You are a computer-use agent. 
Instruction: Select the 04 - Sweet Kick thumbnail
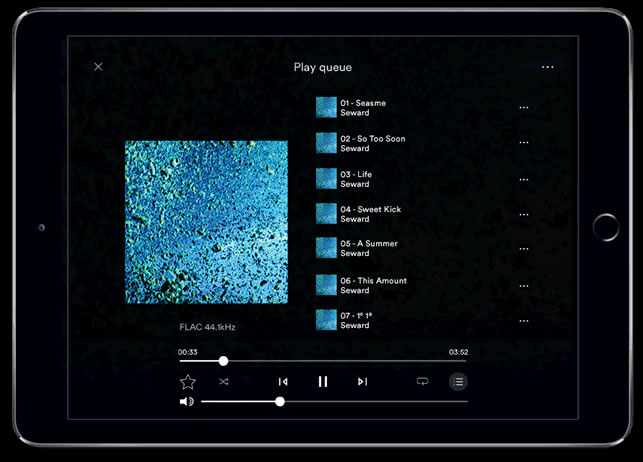[326, 214]
